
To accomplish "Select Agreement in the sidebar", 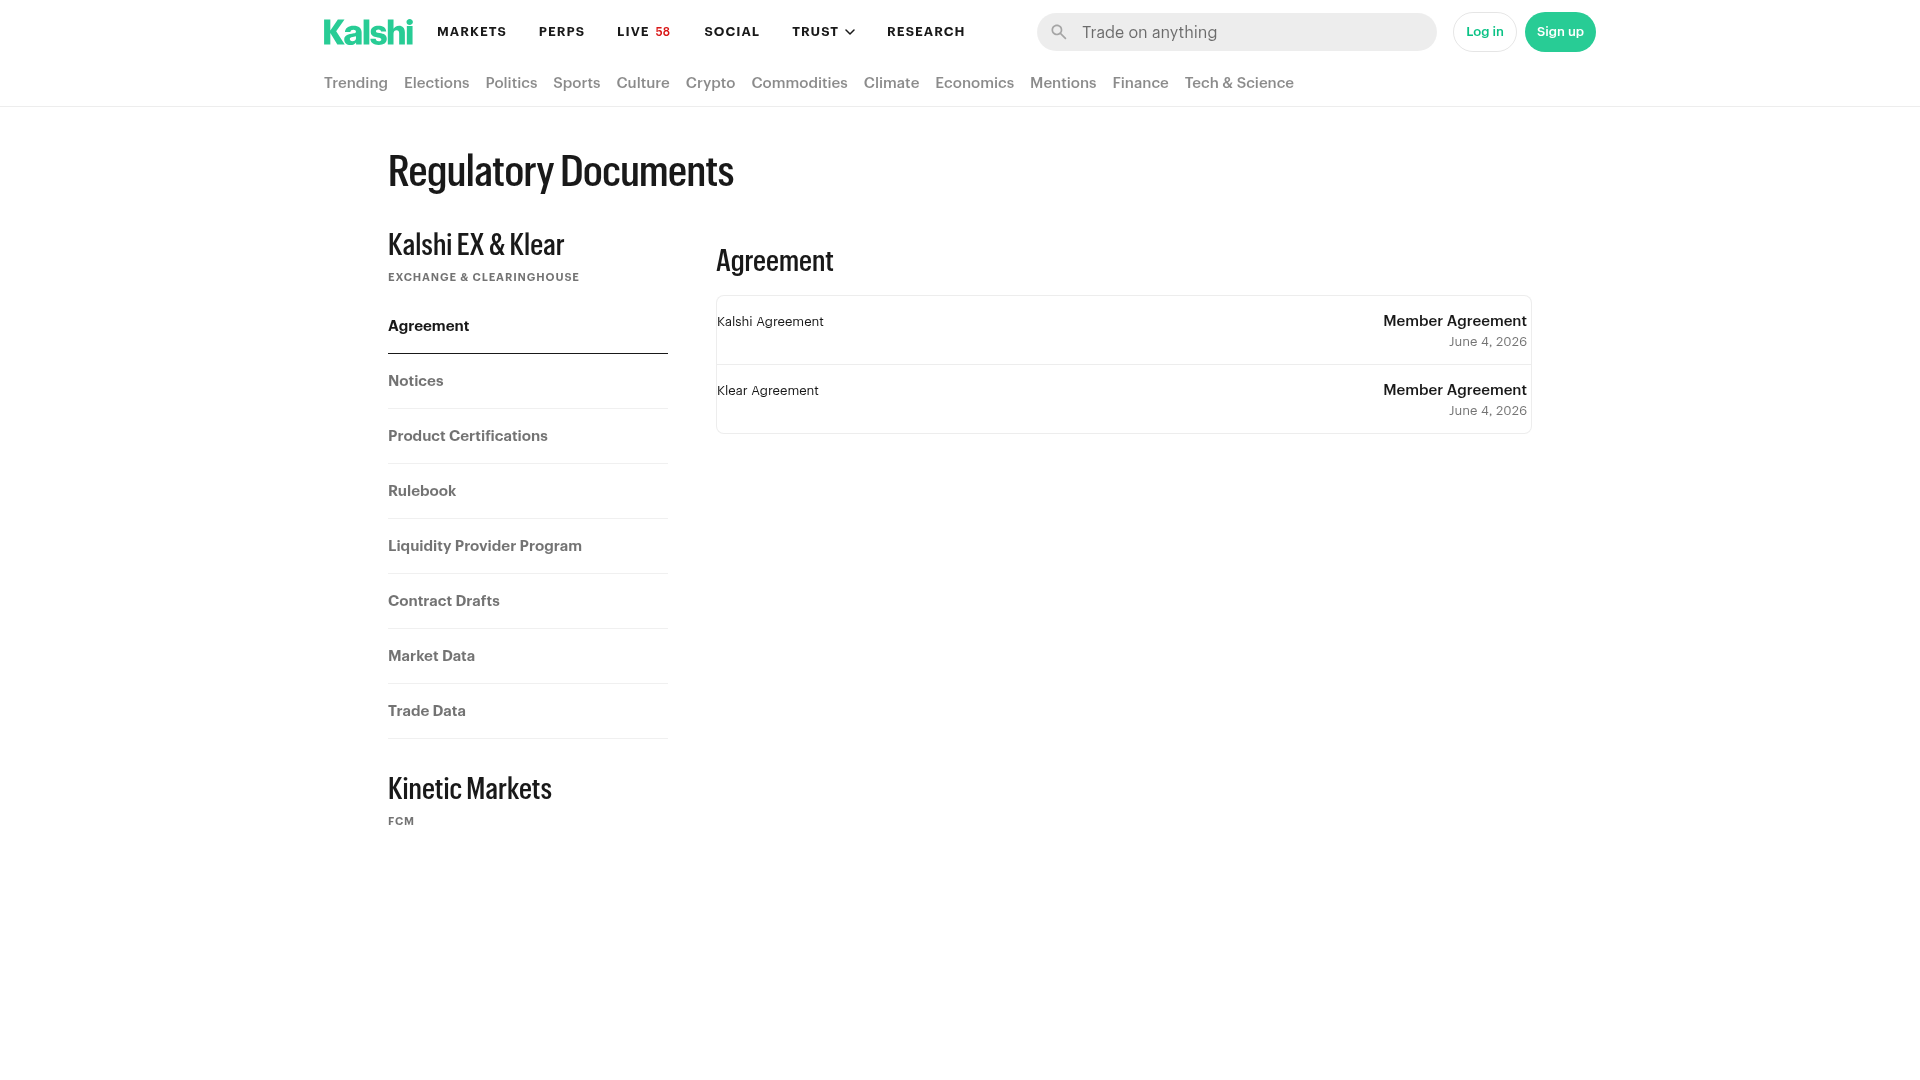I will coord(528,326).
